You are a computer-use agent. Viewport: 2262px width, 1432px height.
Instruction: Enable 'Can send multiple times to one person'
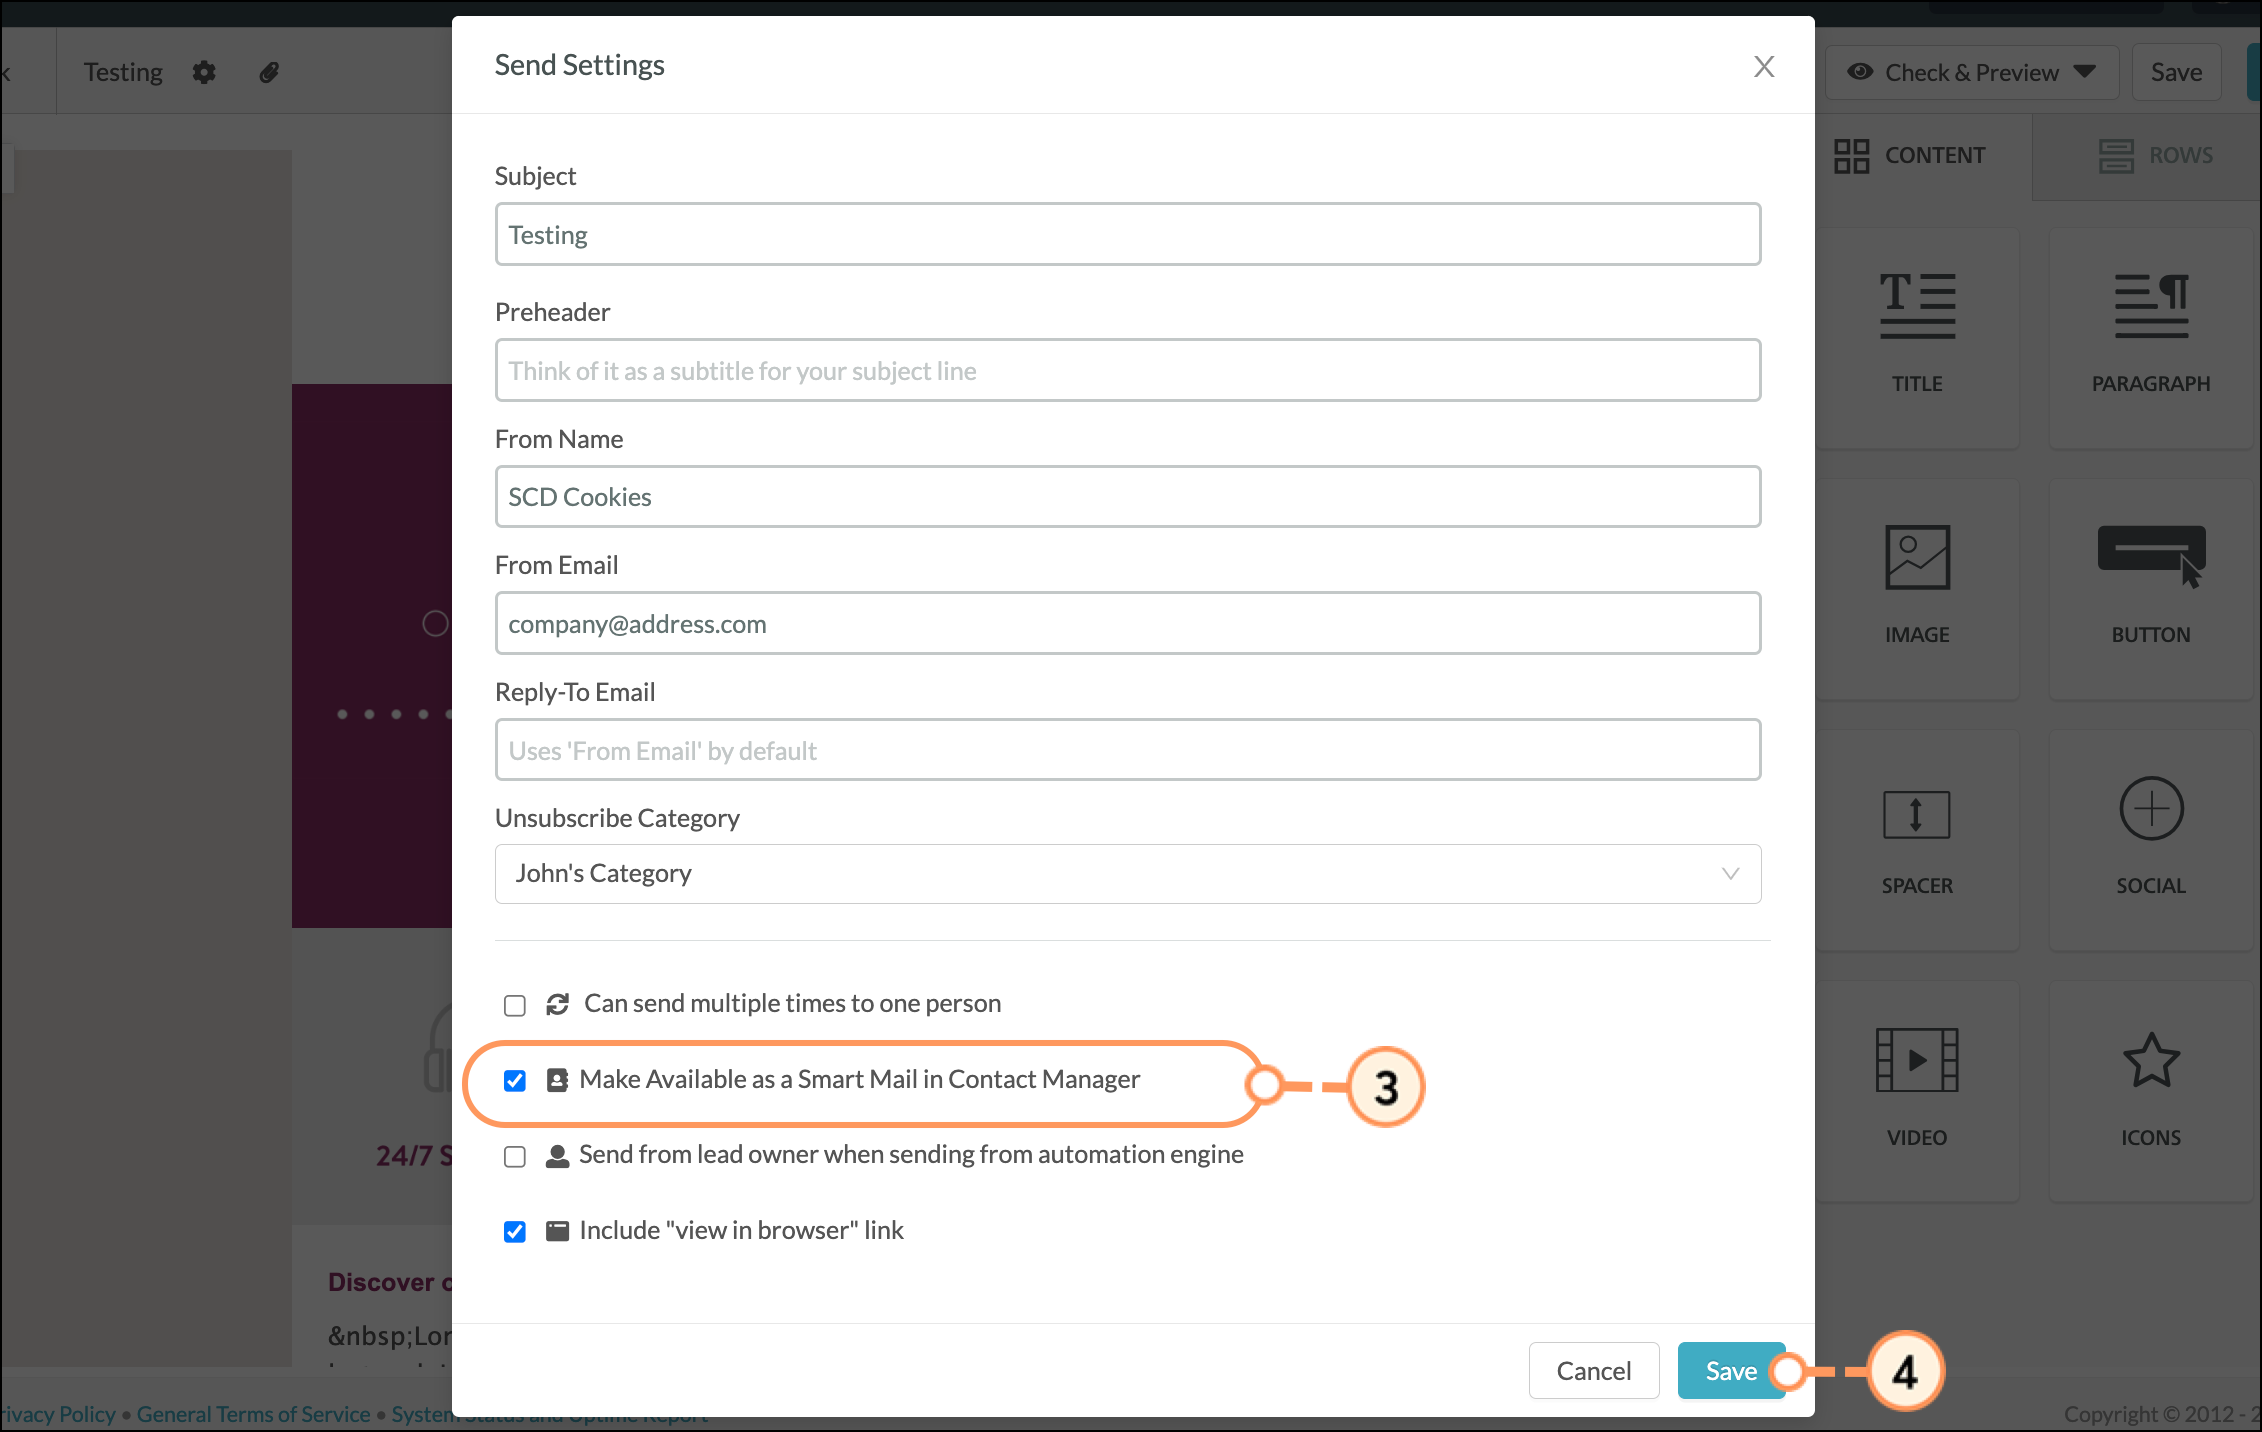(515, 1005)
